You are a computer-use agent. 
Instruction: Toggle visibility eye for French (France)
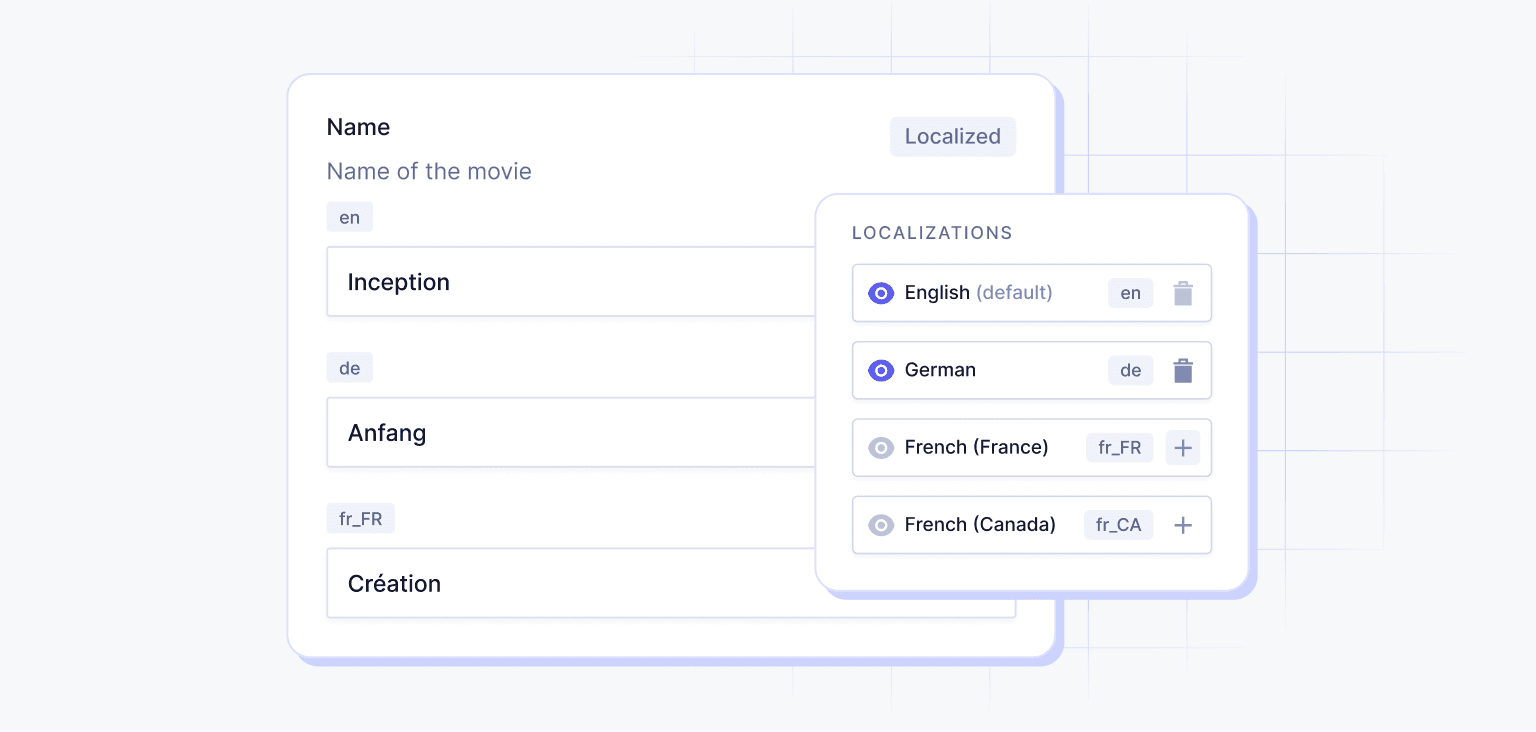(881, 448)
